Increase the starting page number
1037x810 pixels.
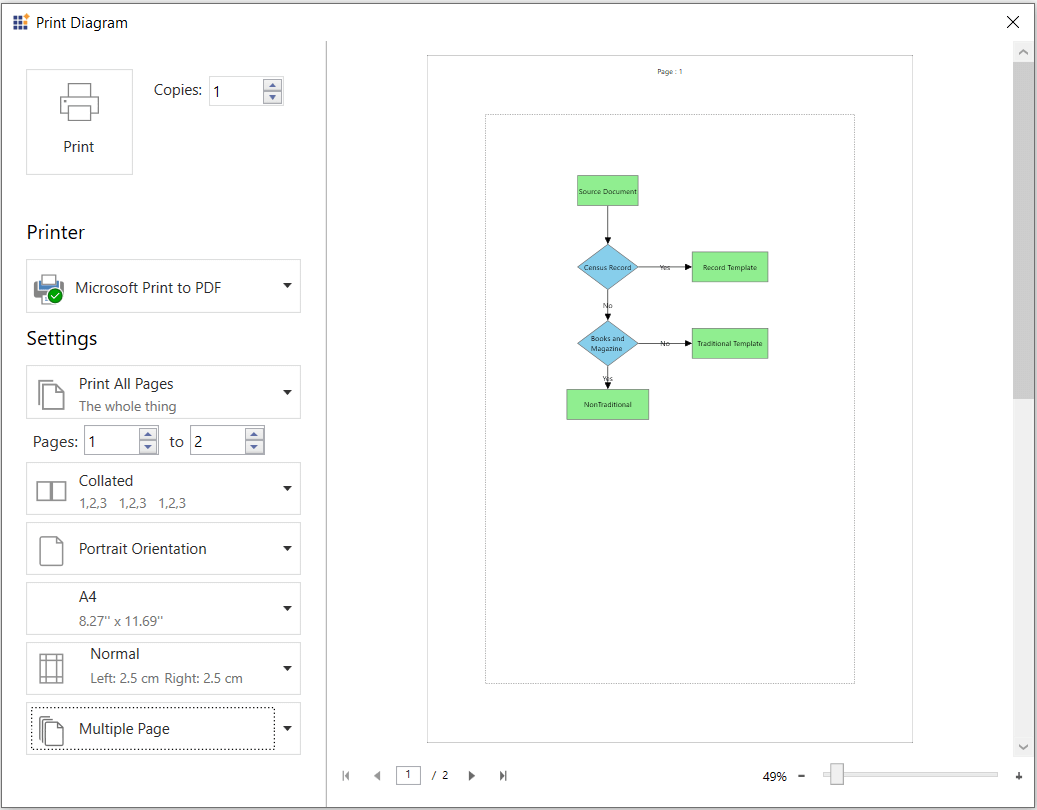click(x=148, y=435)
